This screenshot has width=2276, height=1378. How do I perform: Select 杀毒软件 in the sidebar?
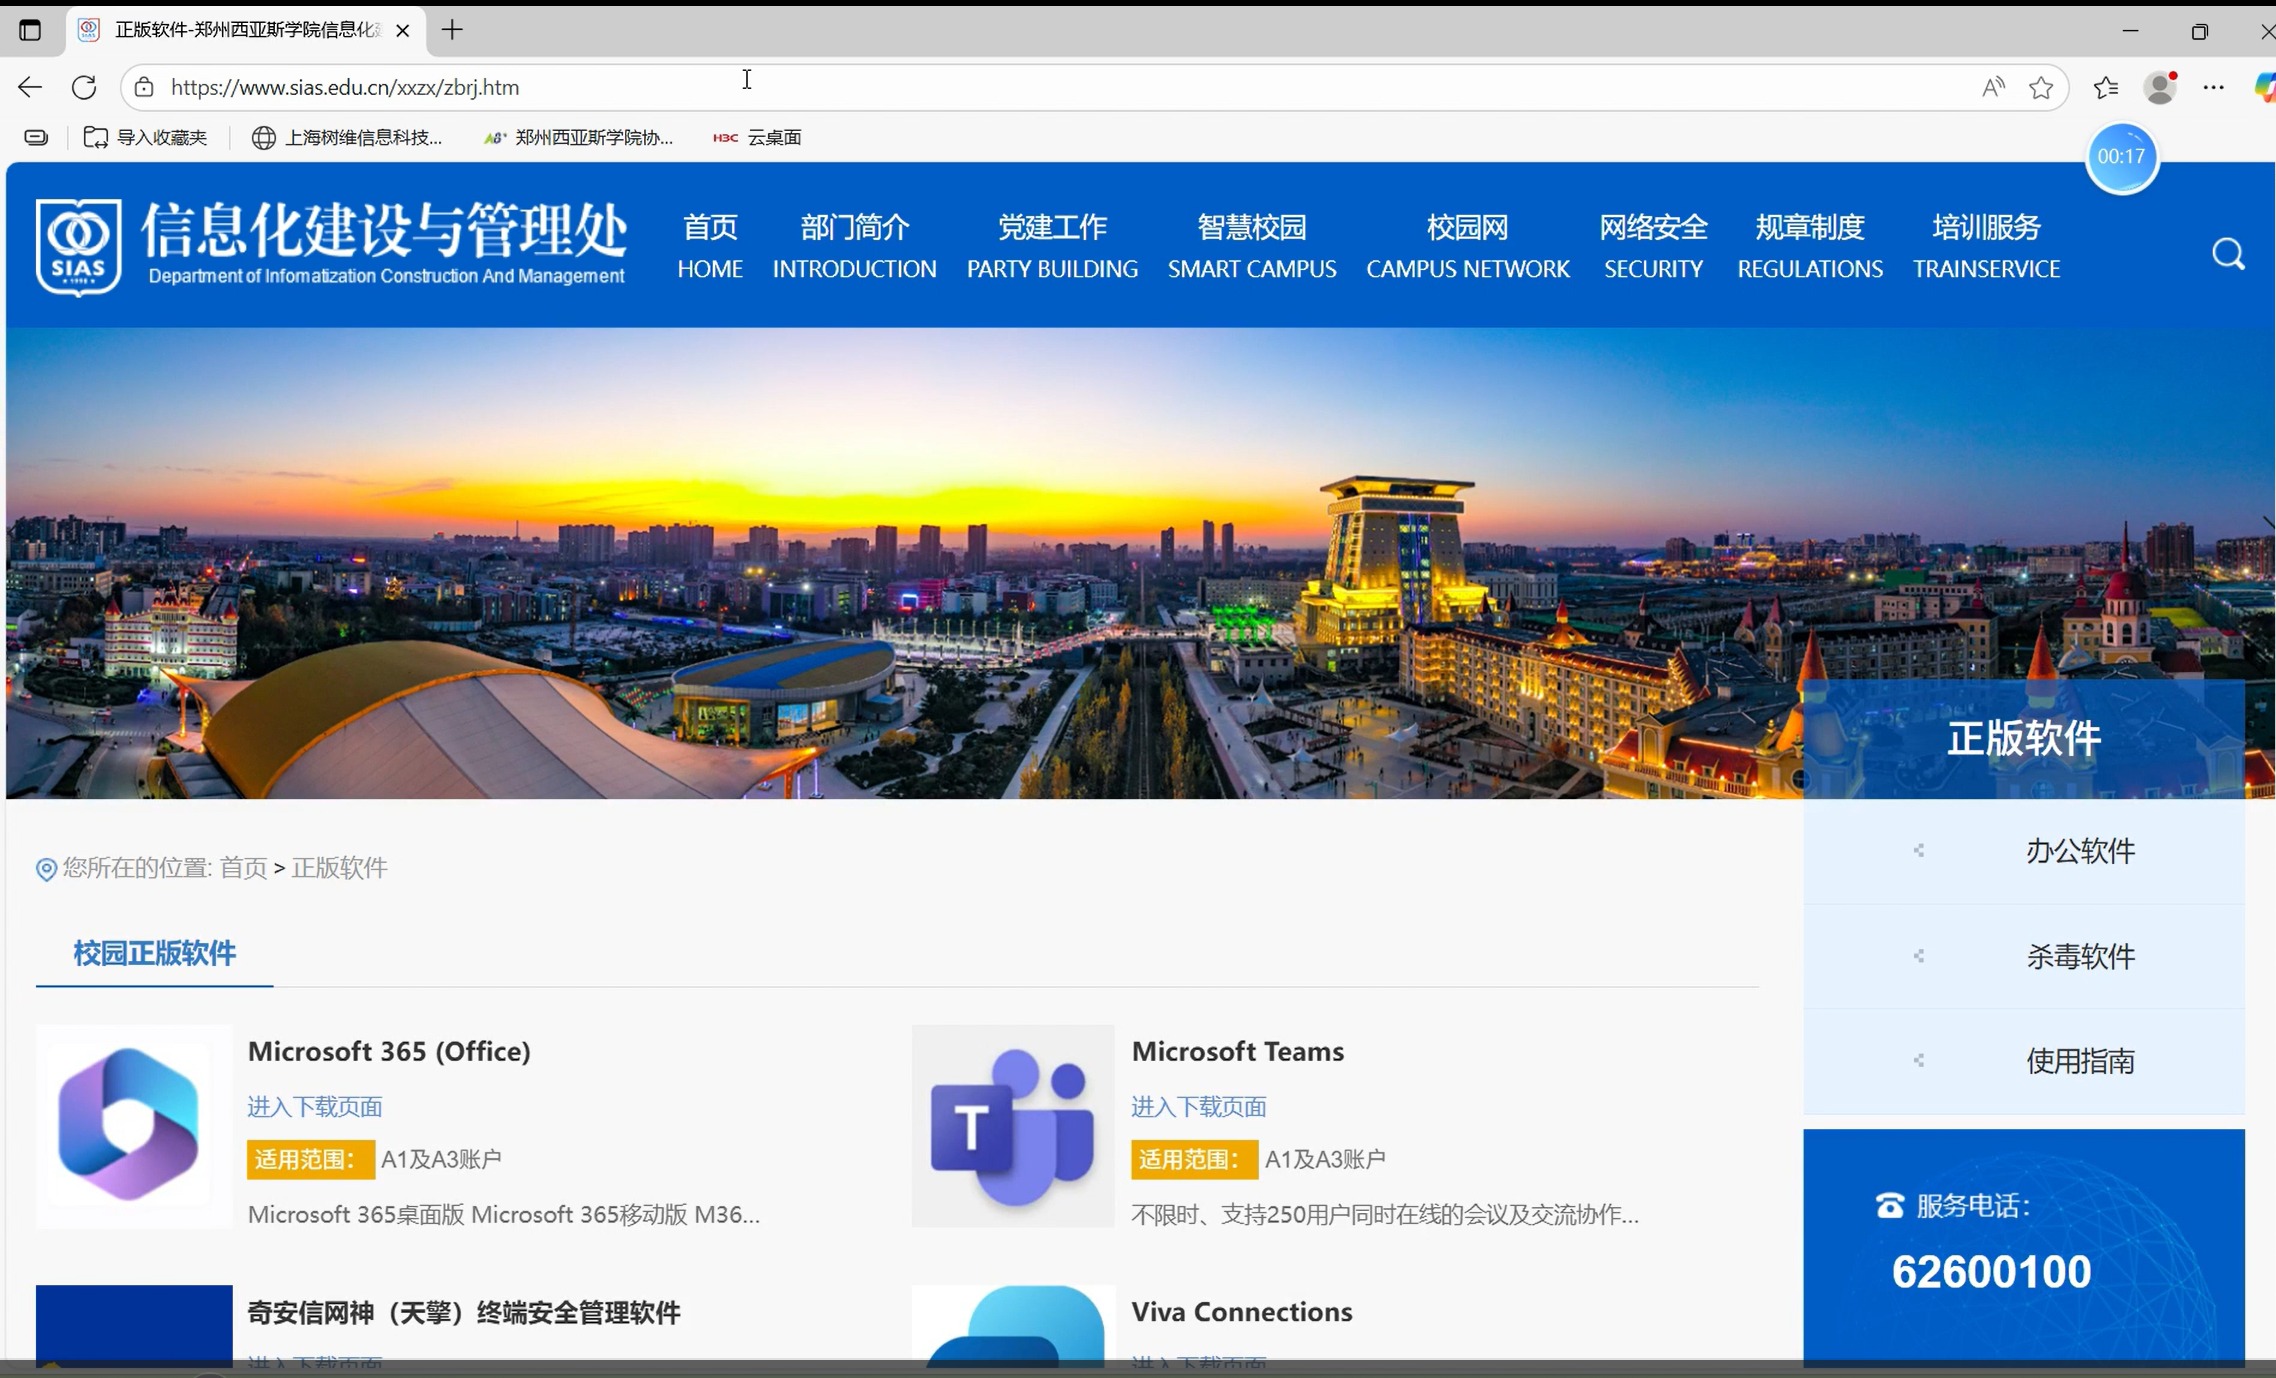tap(2079, 956)
